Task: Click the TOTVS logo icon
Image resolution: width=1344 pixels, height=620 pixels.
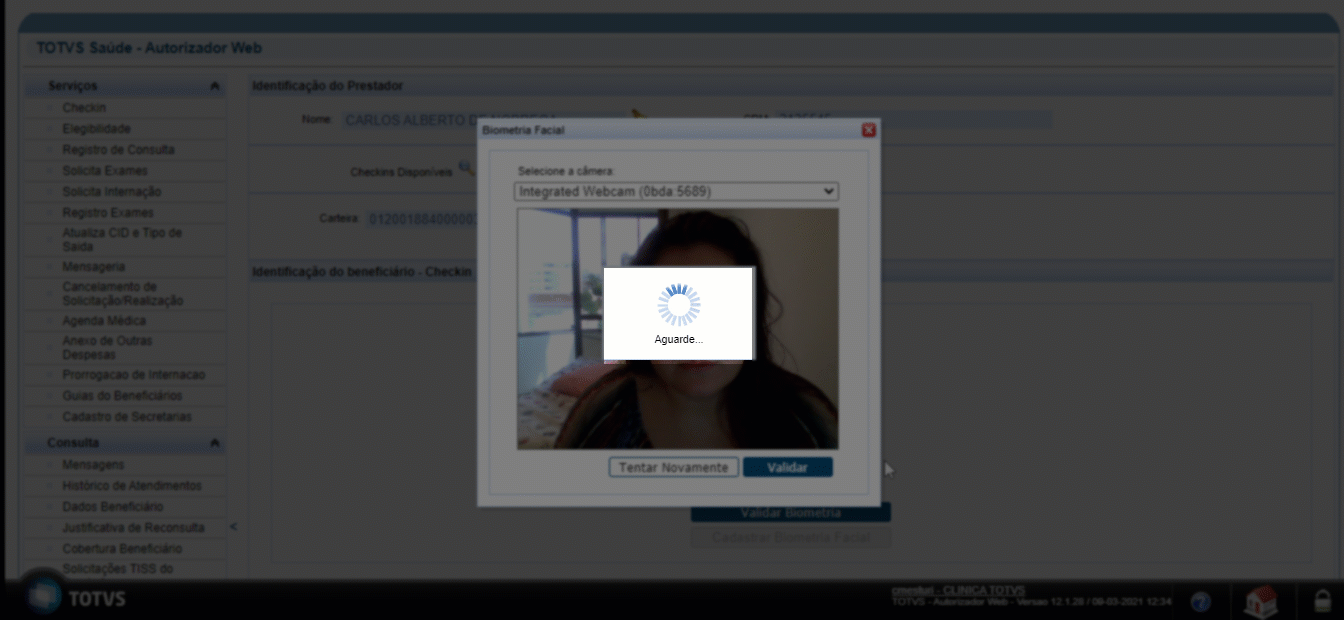Action: (x=44, y=597)
